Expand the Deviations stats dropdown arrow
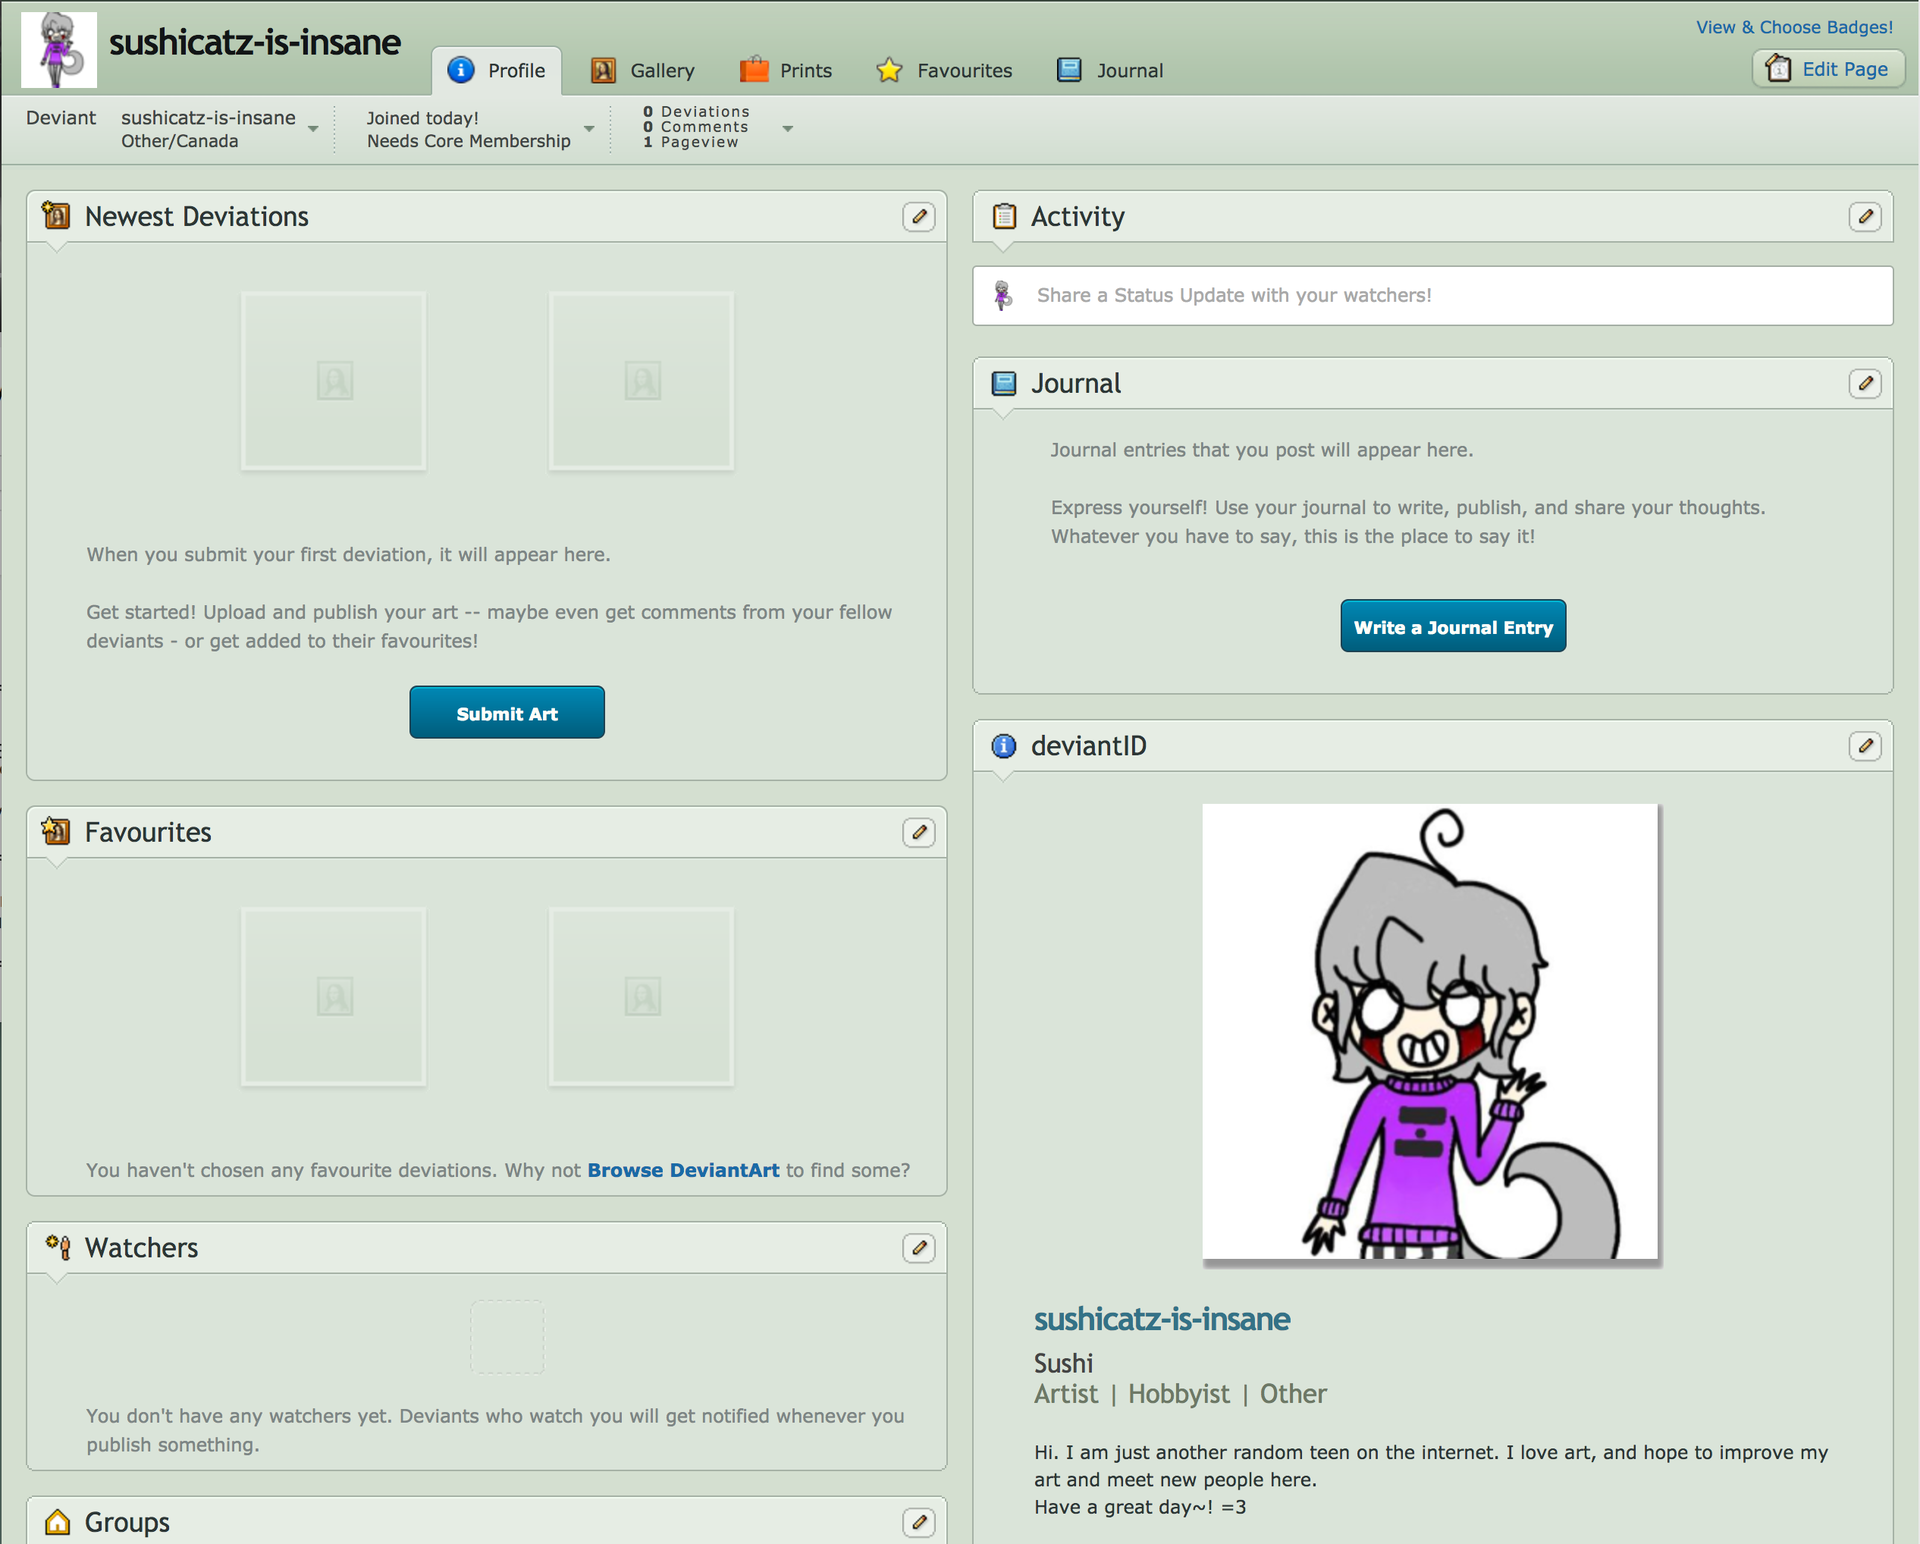This screenshot has height=1544, width=1920. [x=788, y=129]
